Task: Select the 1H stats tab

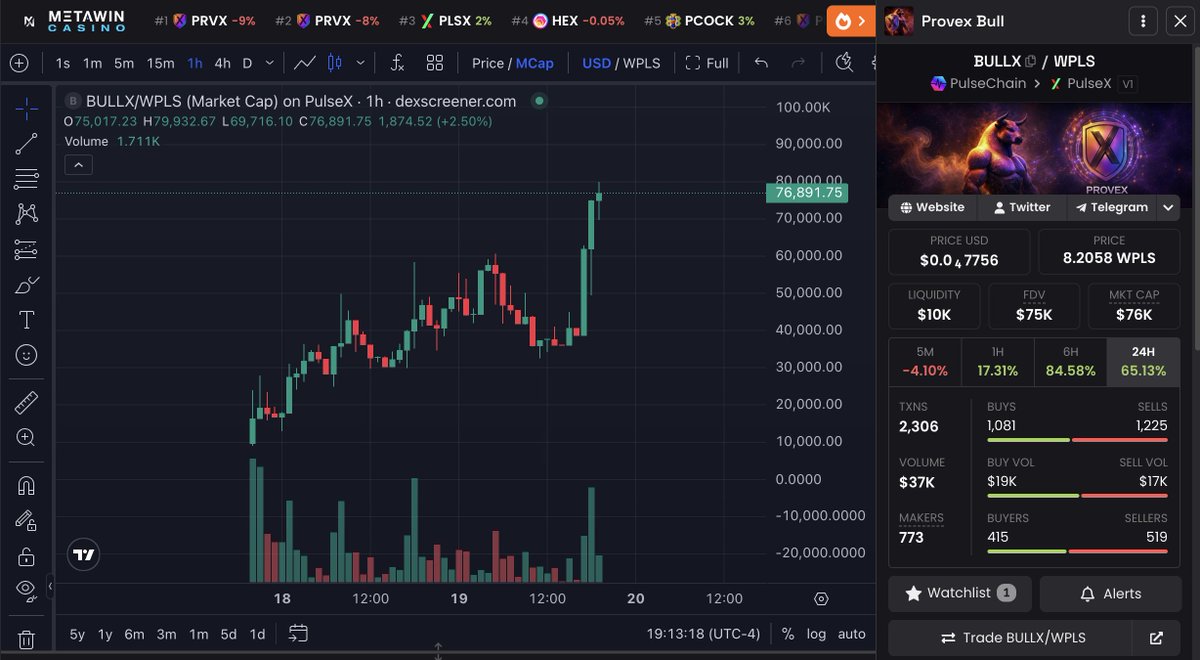Action: pos(997,362)
